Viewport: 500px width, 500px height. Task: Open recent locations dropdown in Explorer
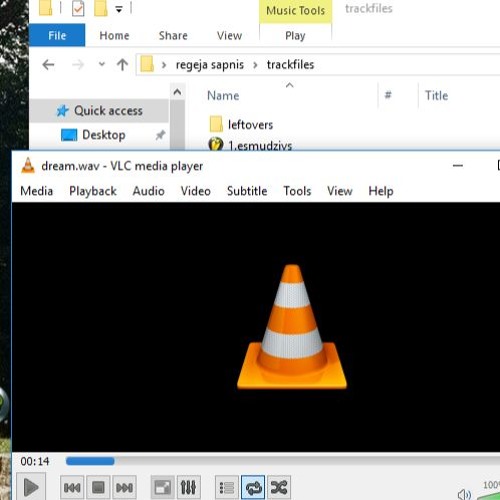pos(102,64)
